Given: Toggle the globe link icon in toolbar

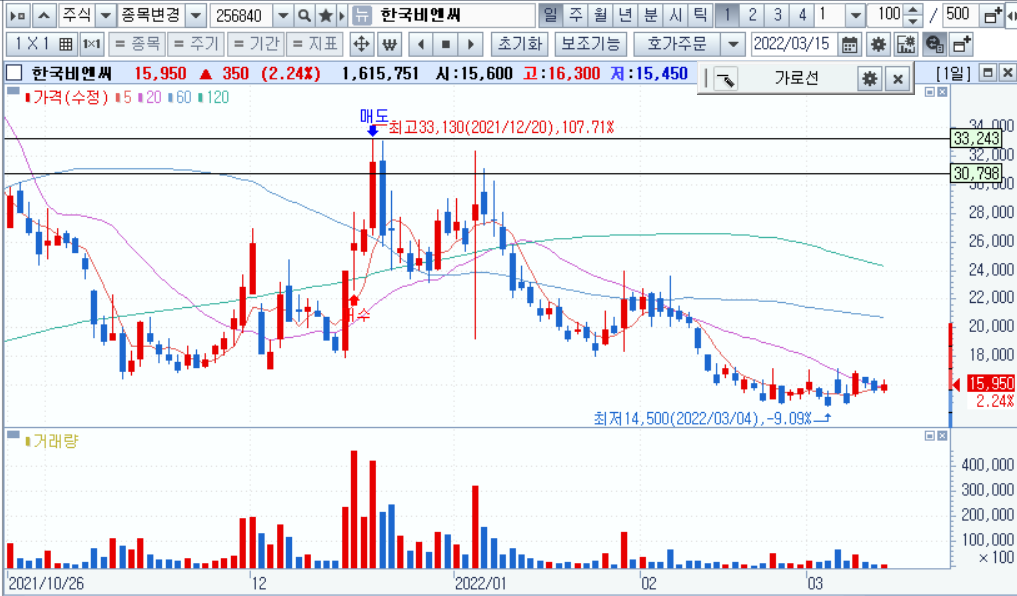Looking at the screenshot, I should [x=933, y=44].
